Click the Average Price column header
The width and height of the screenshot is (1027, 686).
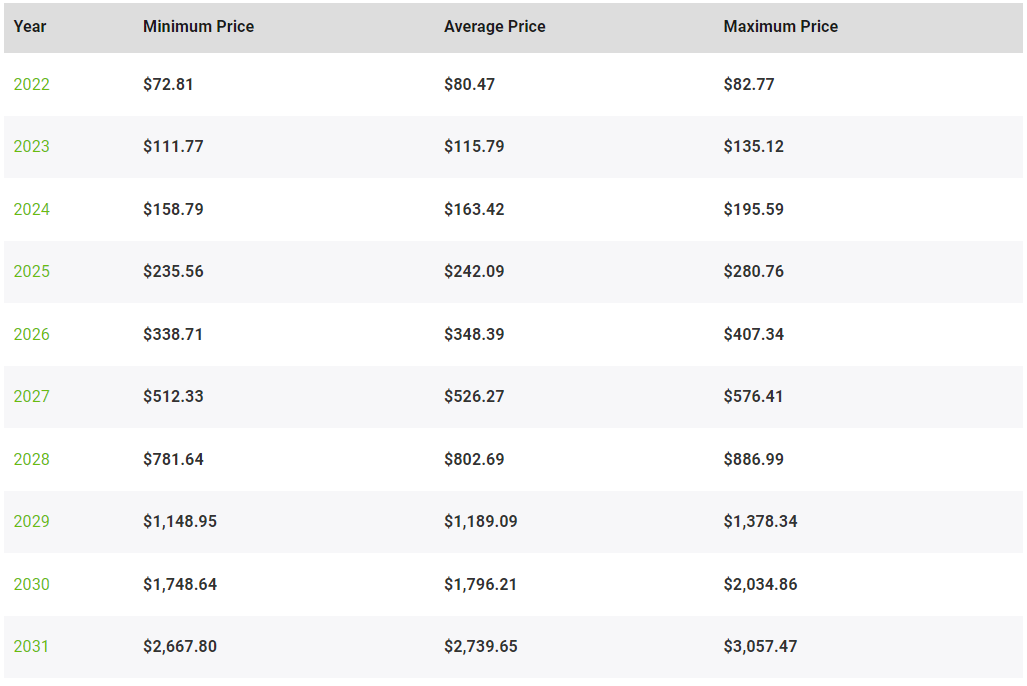click(495, 27)
